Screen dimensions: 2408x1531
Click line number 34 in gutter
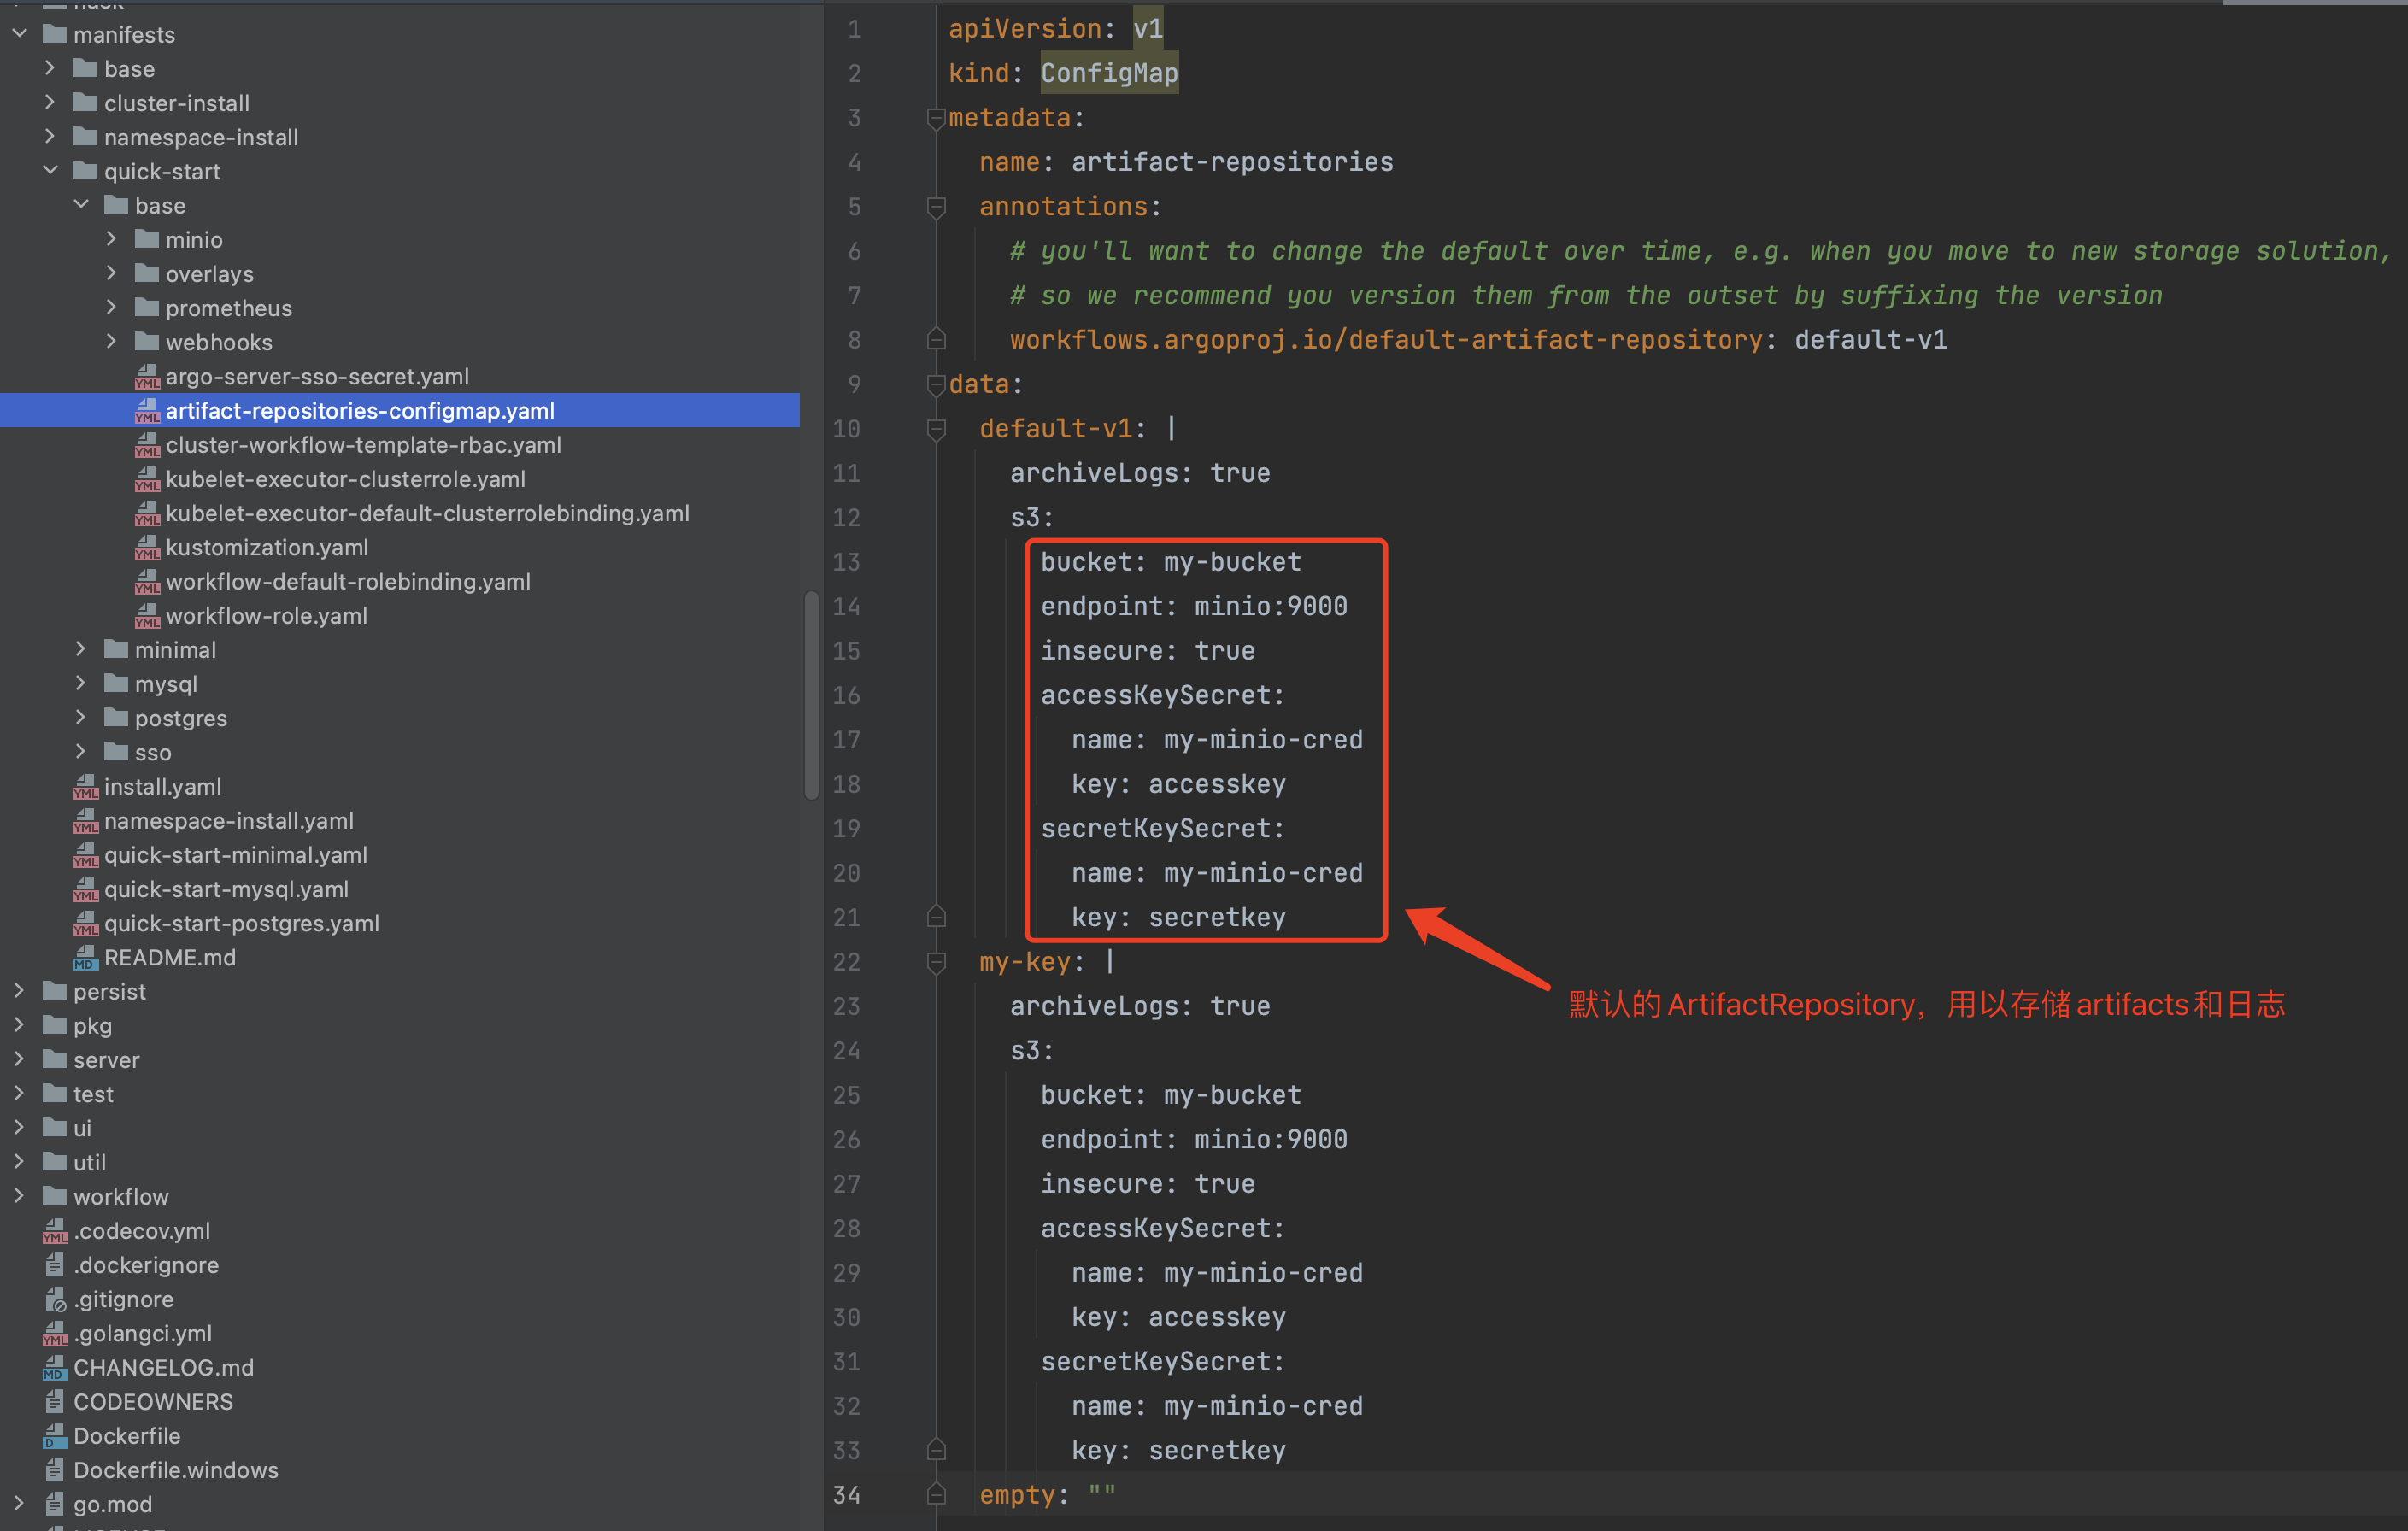[846, 1495]
